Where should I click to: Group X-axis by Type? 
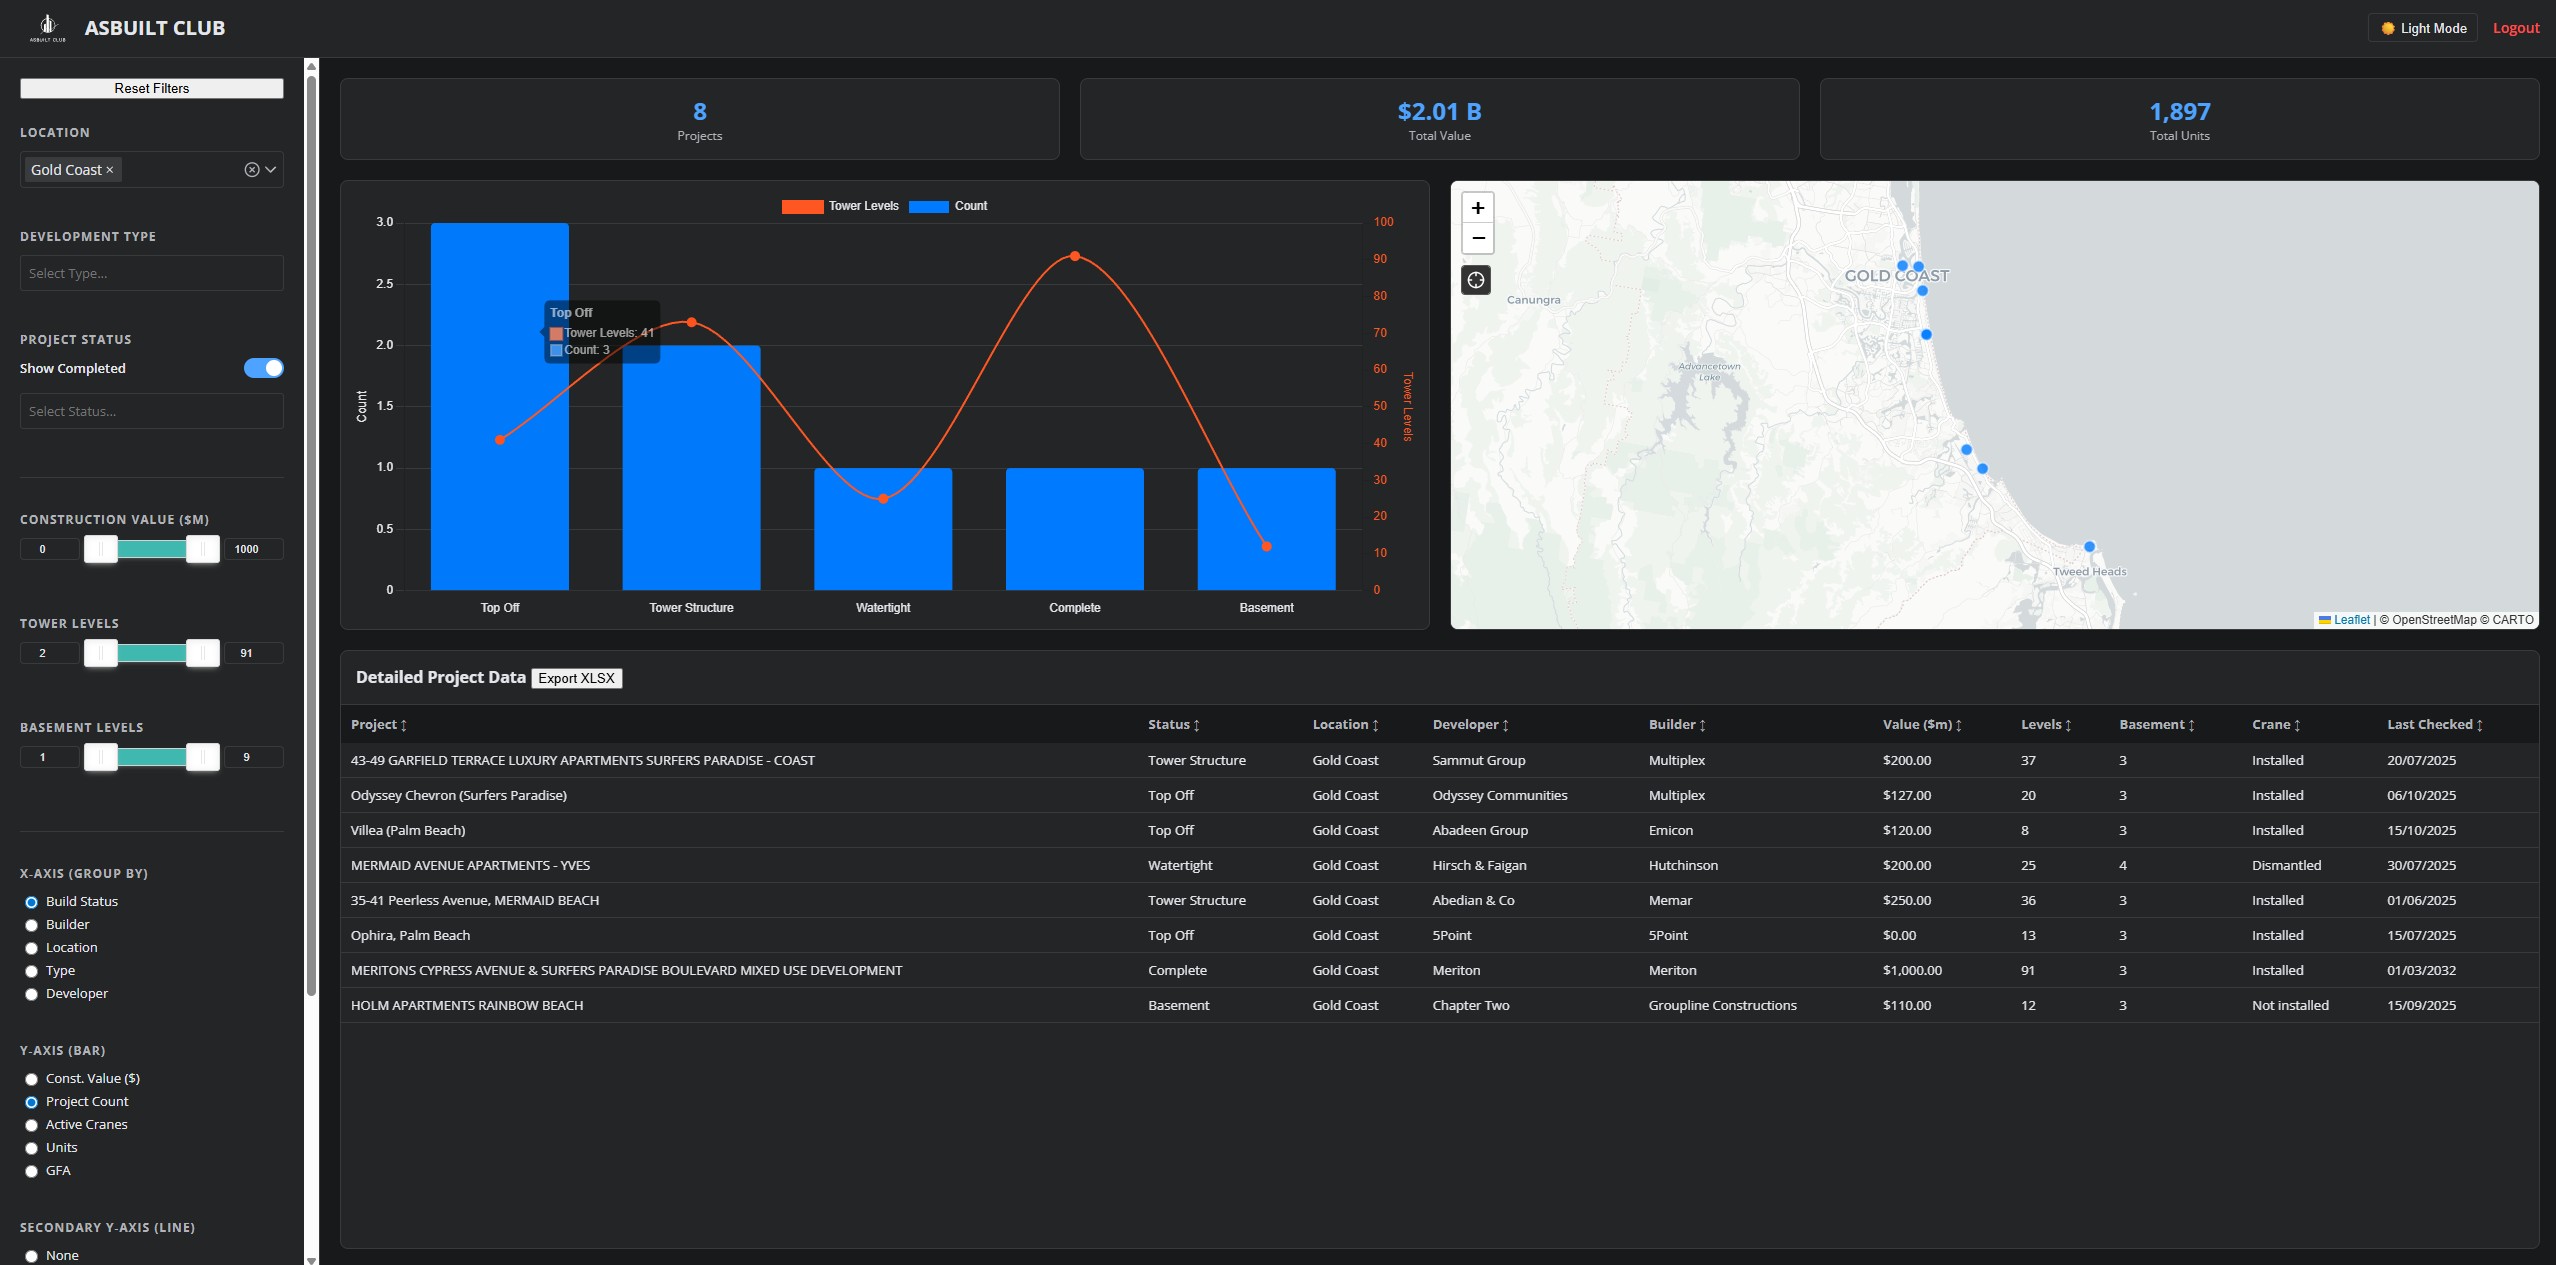(31, 971)
